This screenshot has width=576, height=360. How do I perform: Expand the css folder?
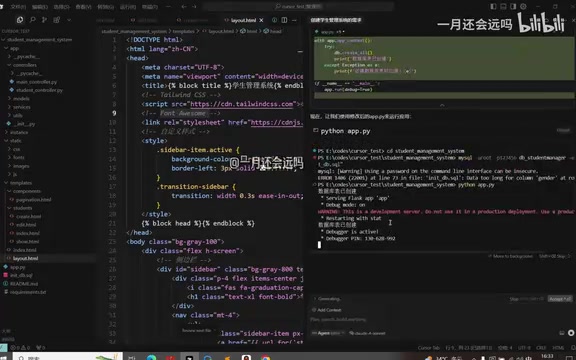pos(17,149)
